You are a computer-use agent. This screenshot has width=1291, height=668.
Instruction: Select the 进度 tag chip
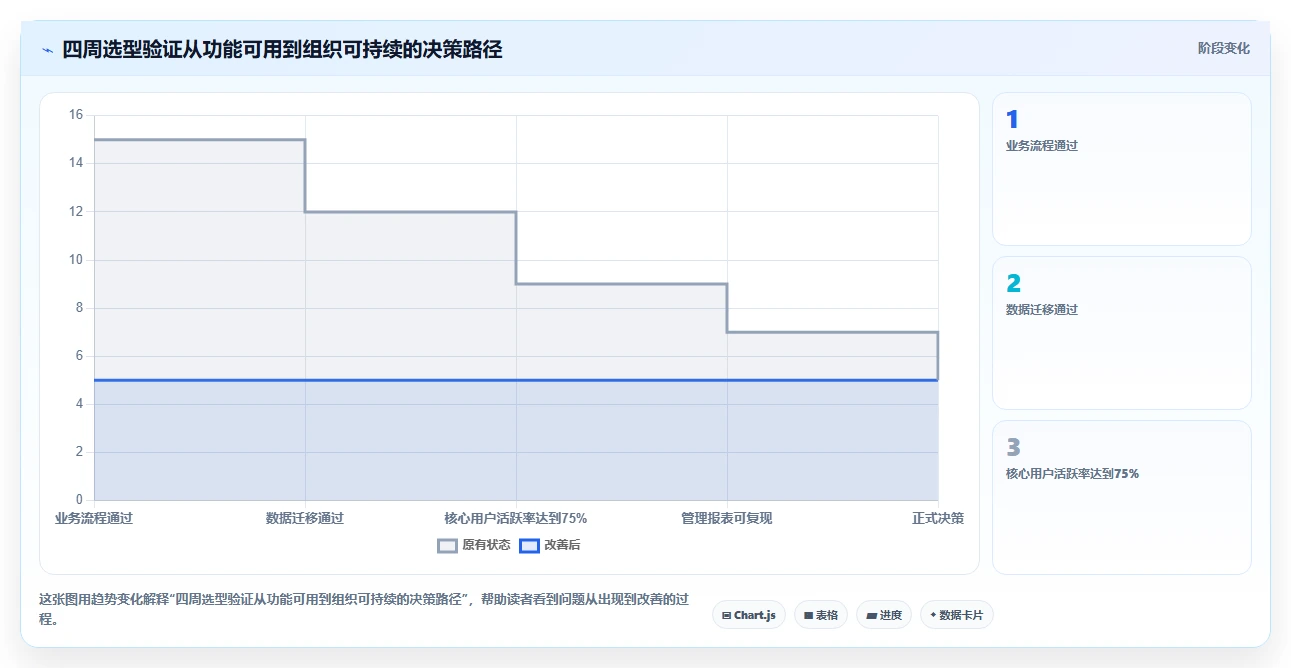(884, 615)
